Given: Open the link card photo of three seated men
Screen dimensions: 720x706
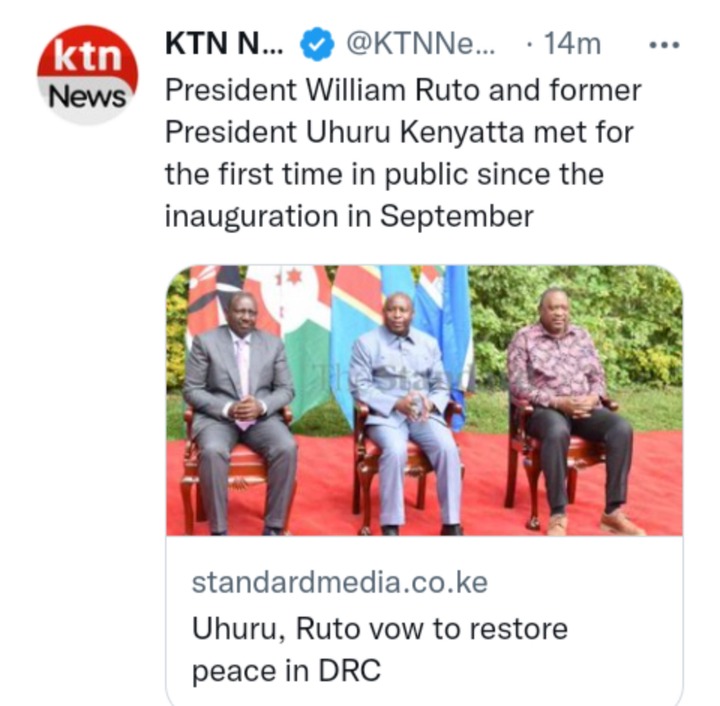Looking at the screenshot, I should tap(424, 400).
